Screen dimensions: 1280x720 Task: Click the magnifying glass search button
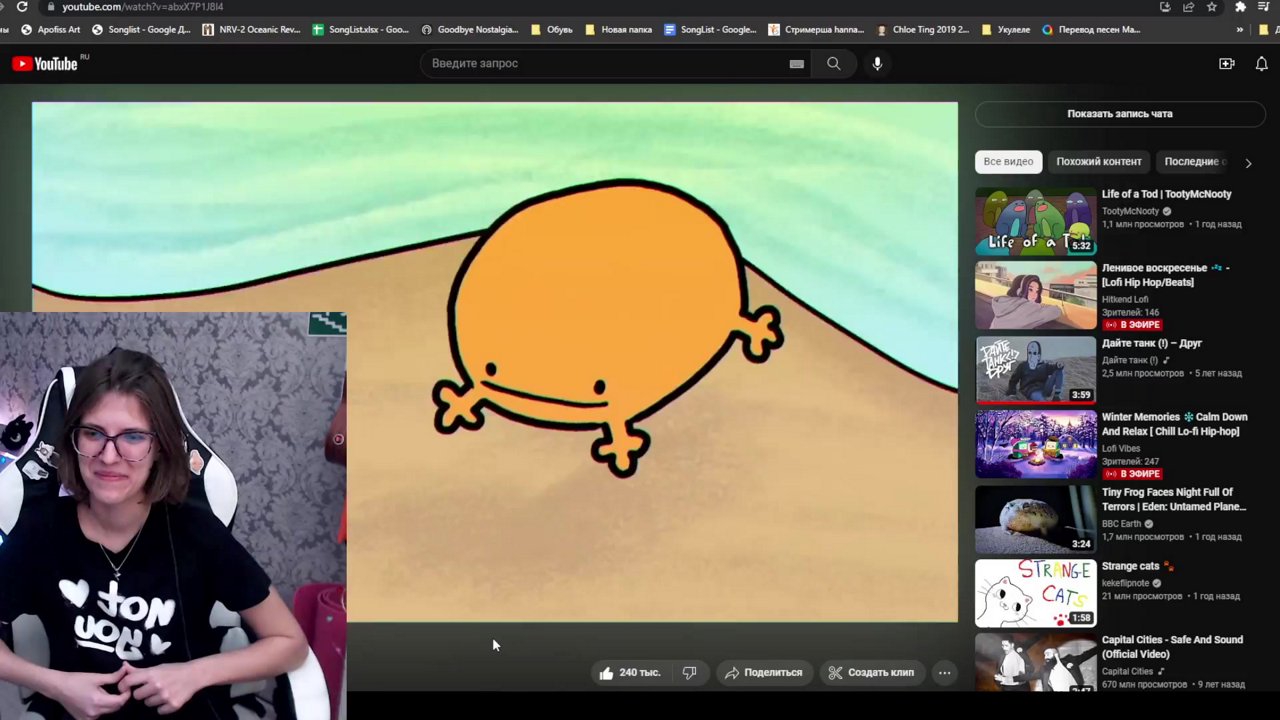click(833, 63)
